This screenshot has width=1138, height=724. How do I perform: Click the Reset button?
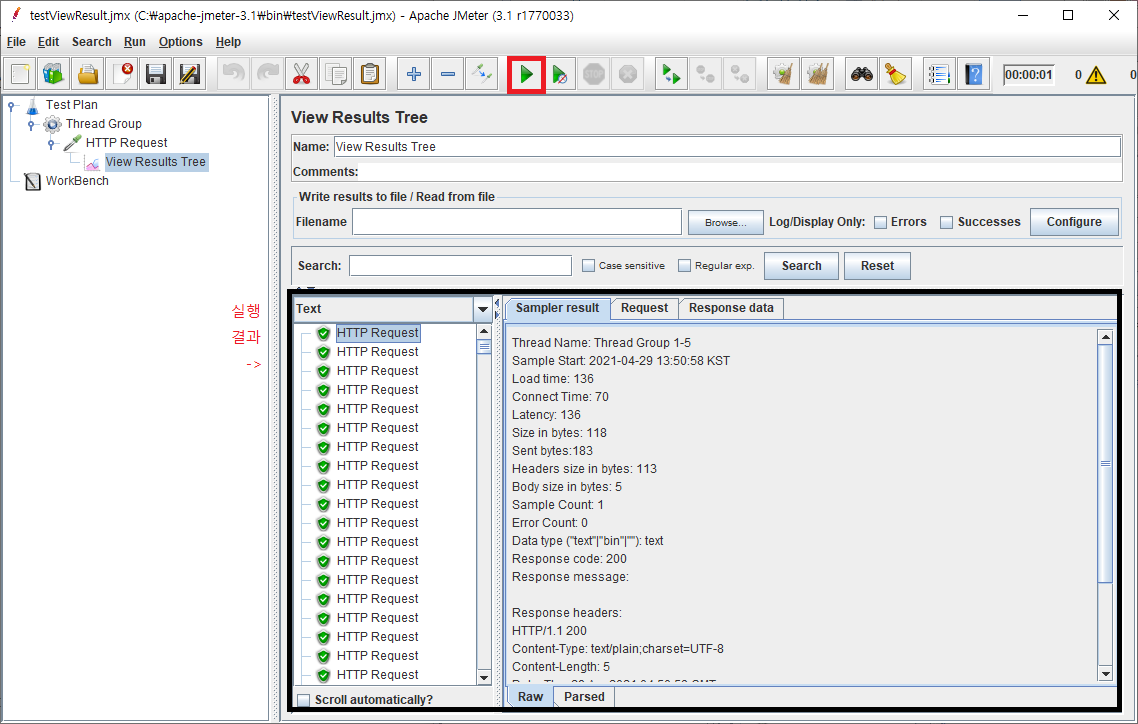pos(877,266)
